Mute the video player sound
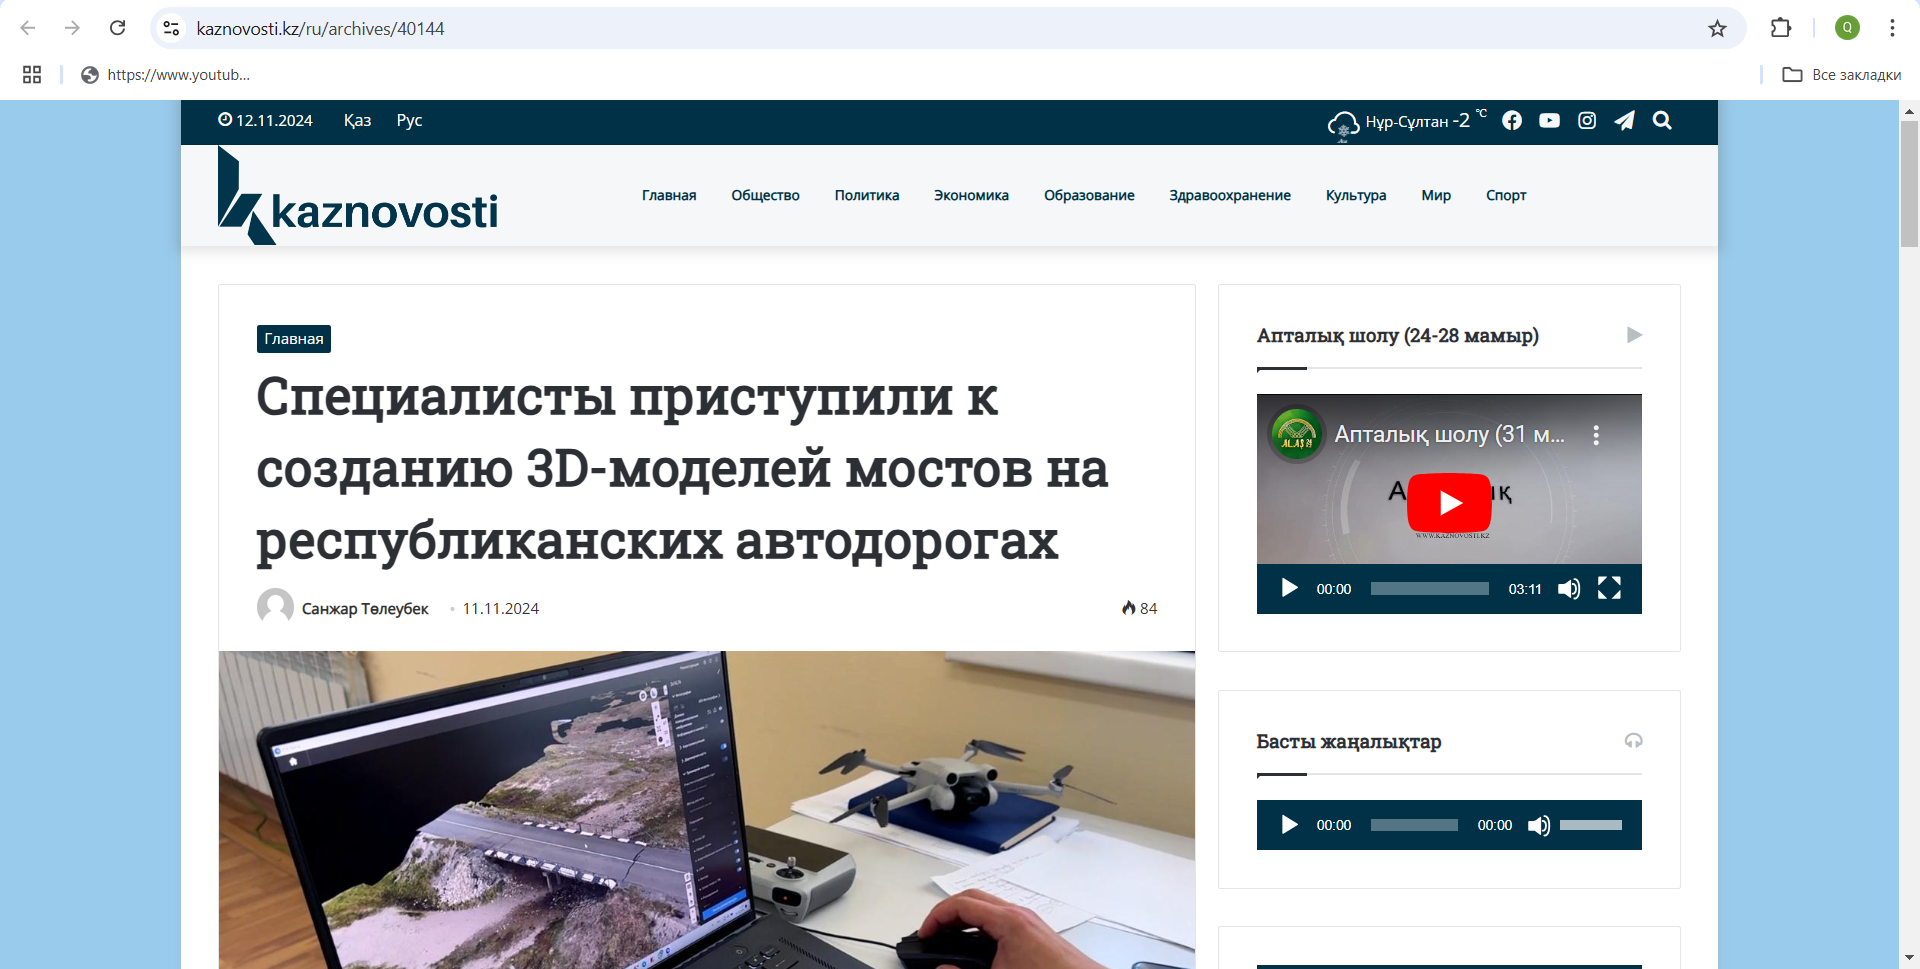Image resolution: width=1920 pixels, height=969 pixels. pos(1569,588)
